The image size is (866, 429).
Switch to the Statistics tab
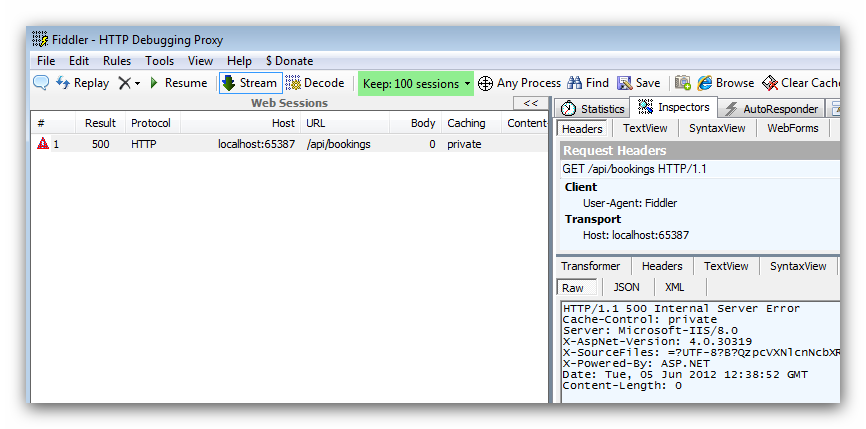593,109
